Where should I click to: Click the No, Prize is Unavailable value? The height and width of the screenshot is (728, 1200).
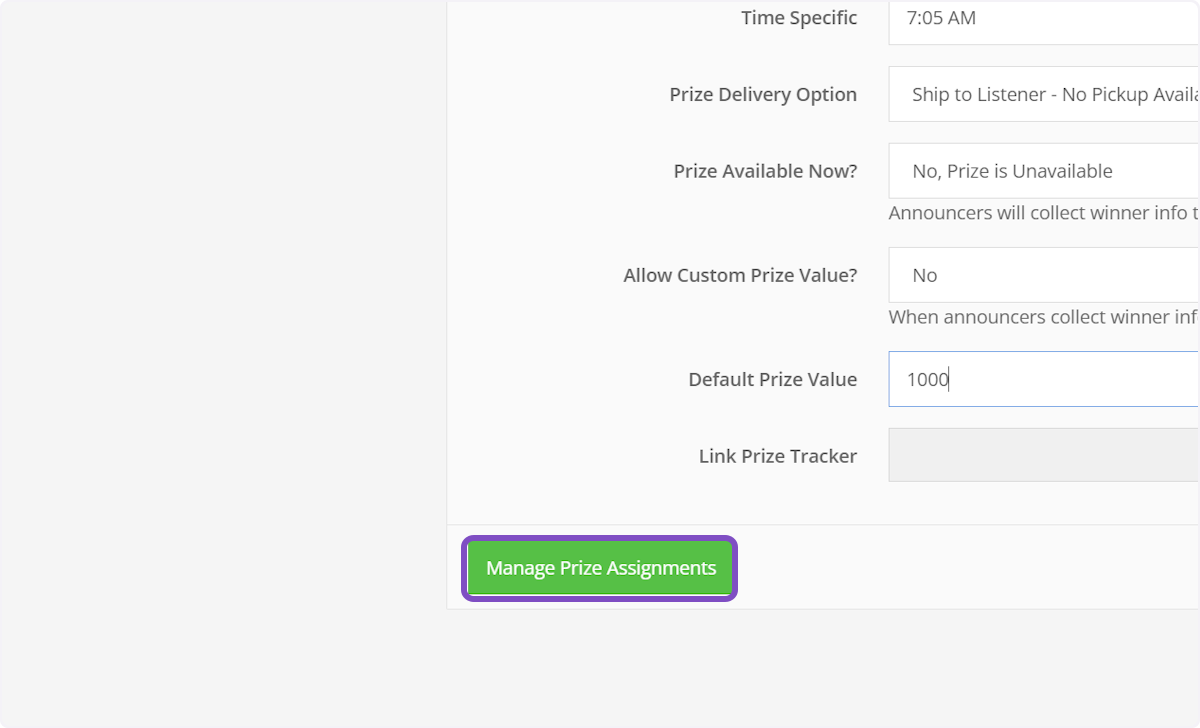coord(1011,170)
